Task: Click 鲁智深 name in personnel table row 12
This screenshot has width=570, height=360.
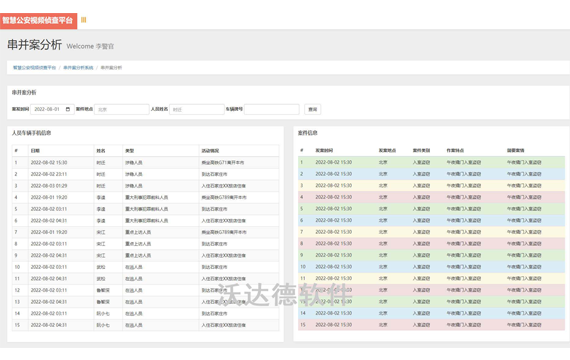Action: [103, 291]
